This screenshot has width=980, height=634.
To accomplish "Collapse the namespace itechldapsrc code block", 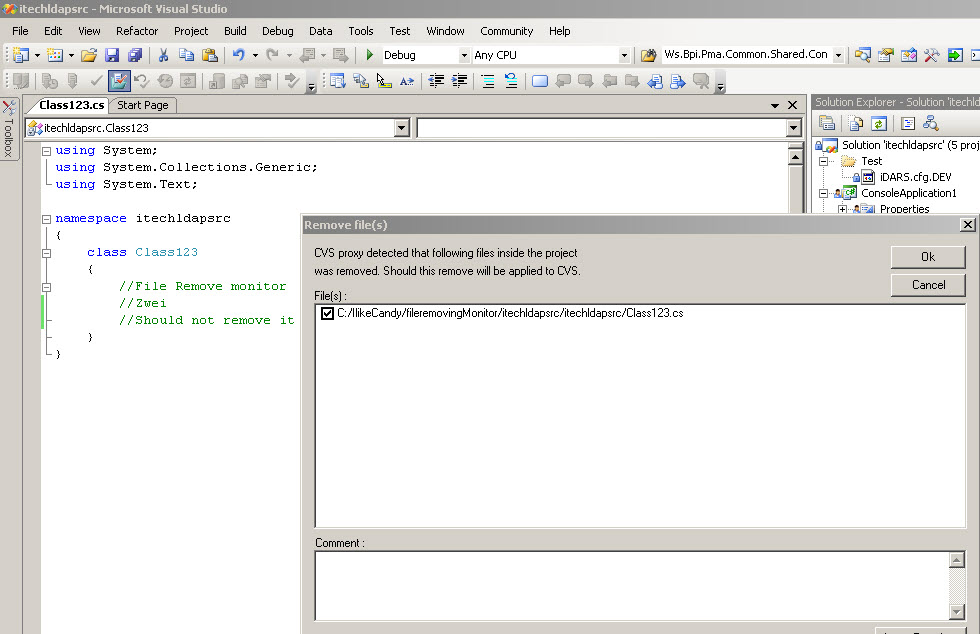I will pyautogui.click(x=46, y=219).
